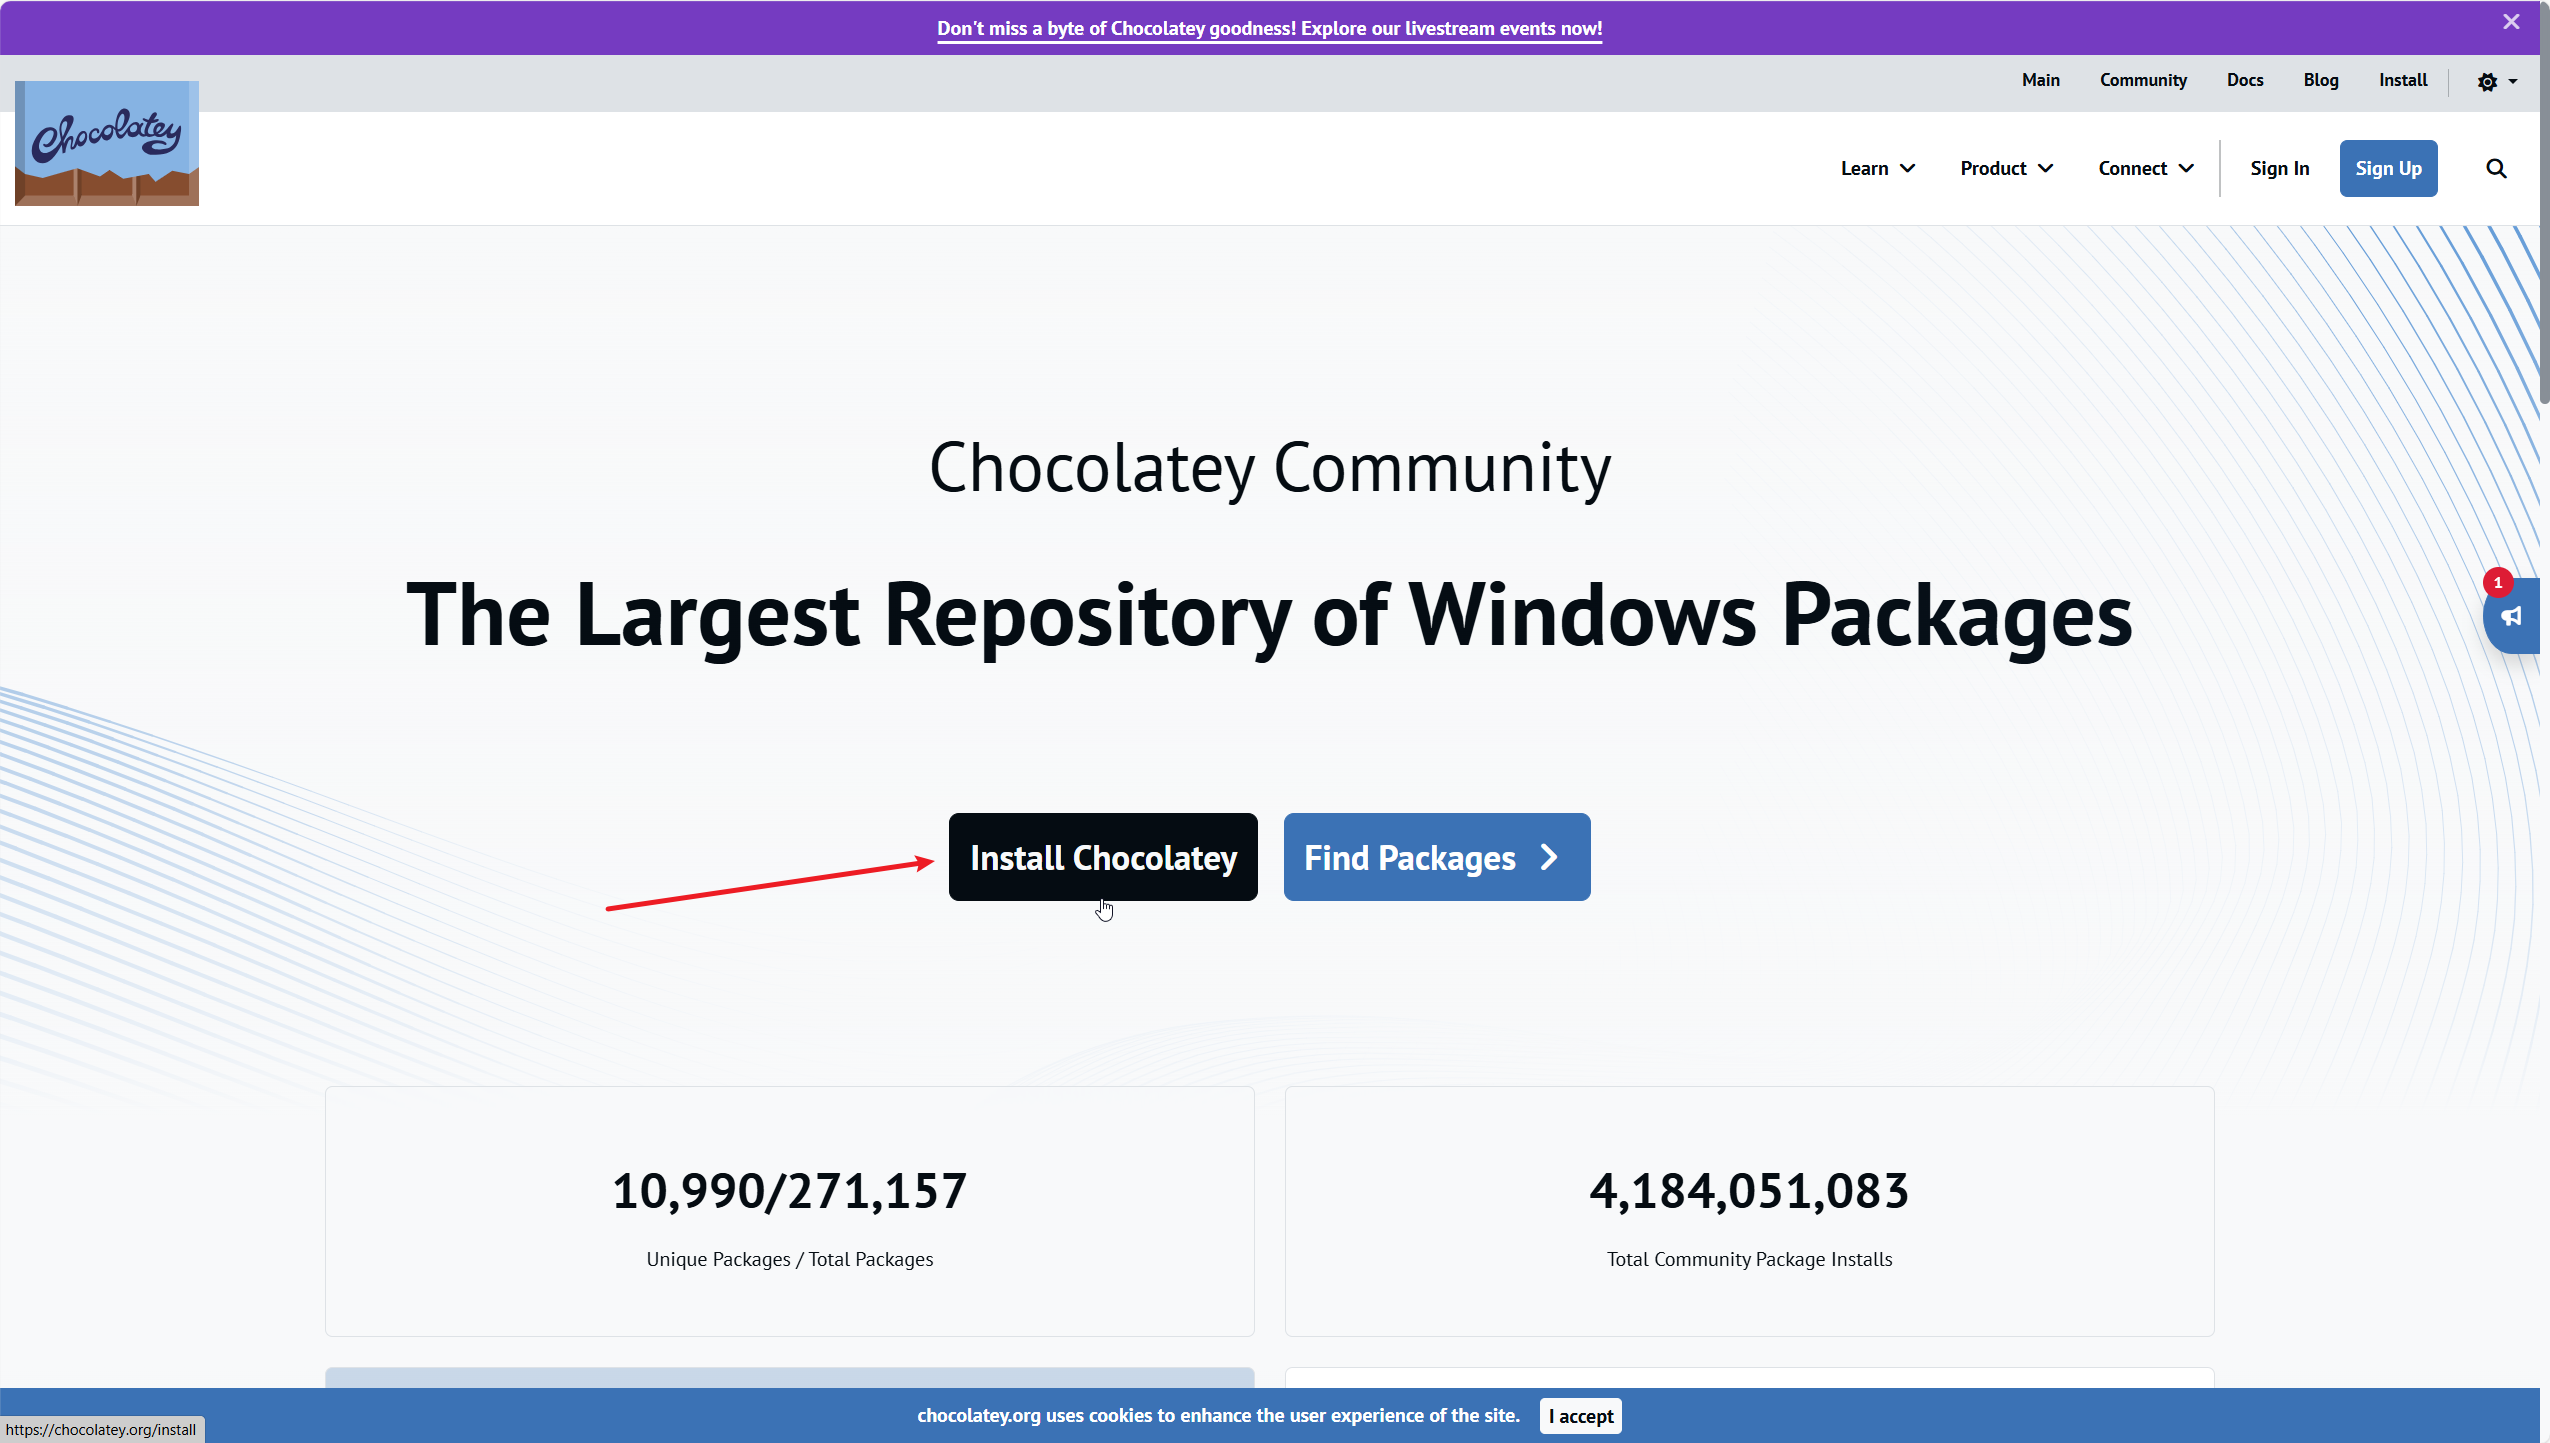2550x1443 pixels.
Task: Expand the Connect menu
Action: 2145,168
